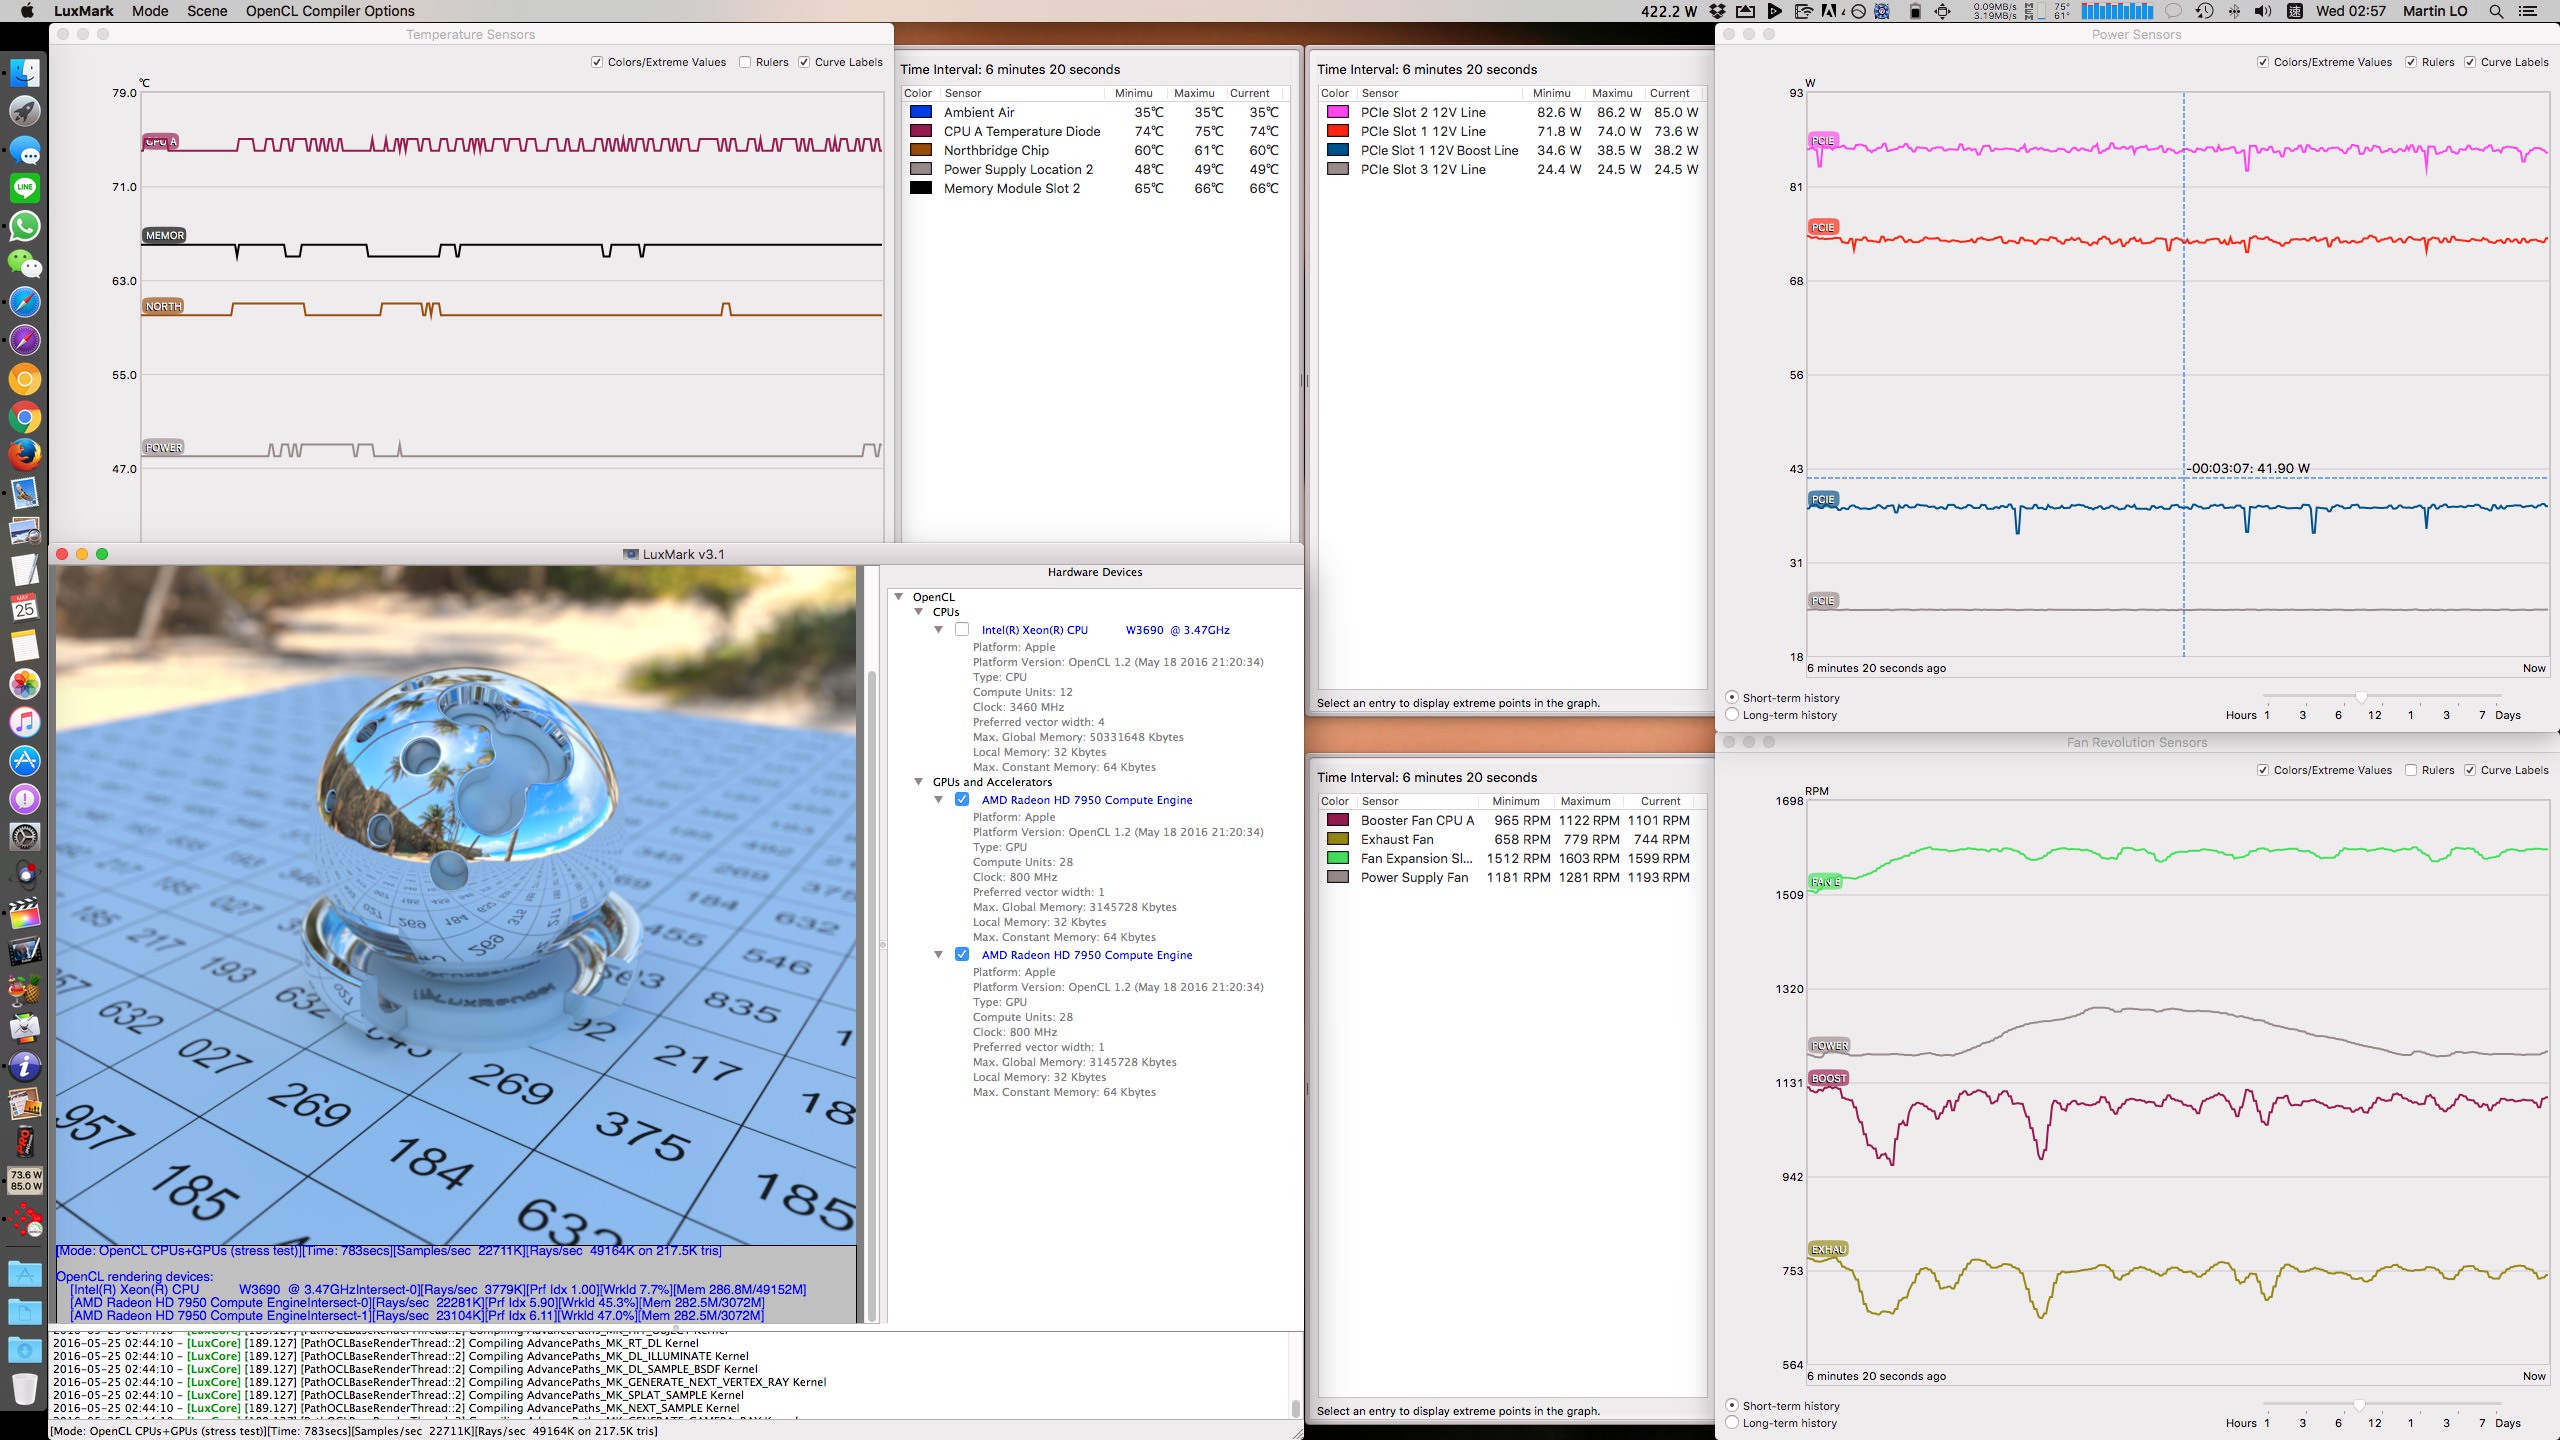Collapse GPUs and Accelerators section
The image size is (2560, 1440).
click(x=918, y=782)
